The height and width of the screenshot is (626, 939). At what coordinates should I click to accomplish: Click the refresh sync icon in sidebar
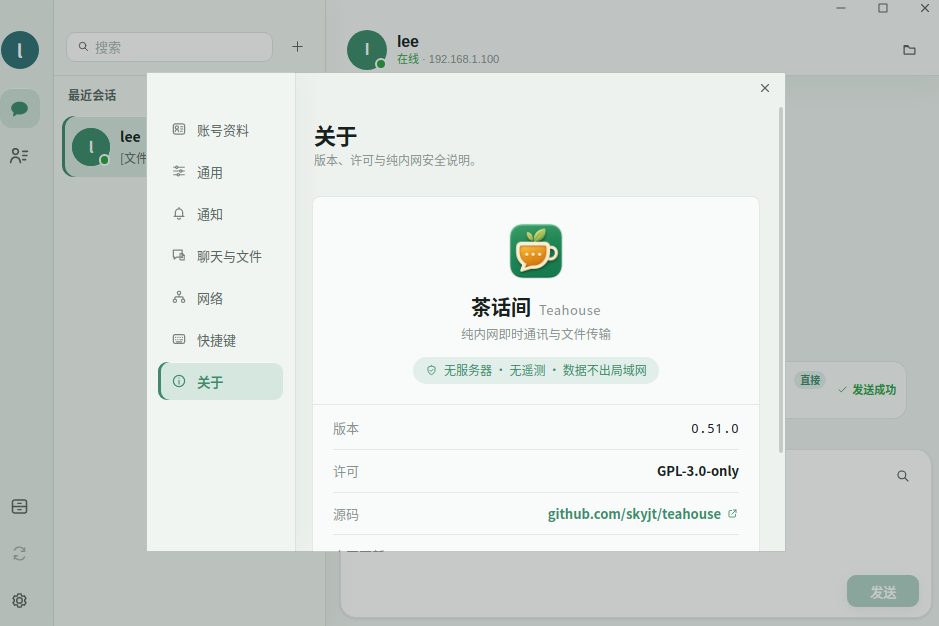click(19, 554)
